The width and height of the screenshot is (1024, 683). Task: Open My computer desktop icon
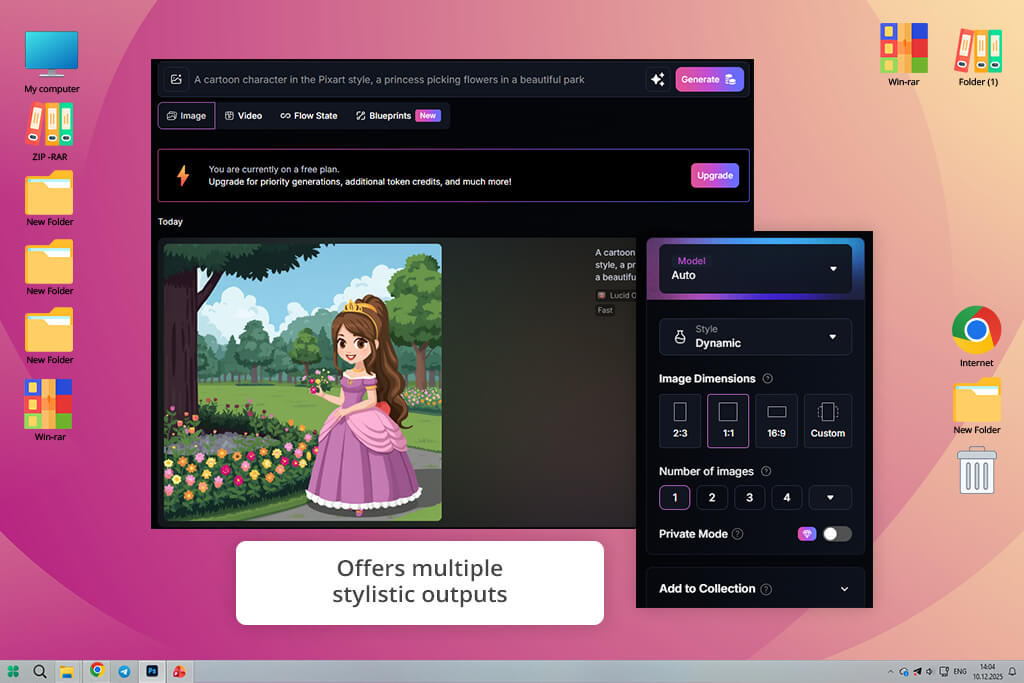click(52, 62)
